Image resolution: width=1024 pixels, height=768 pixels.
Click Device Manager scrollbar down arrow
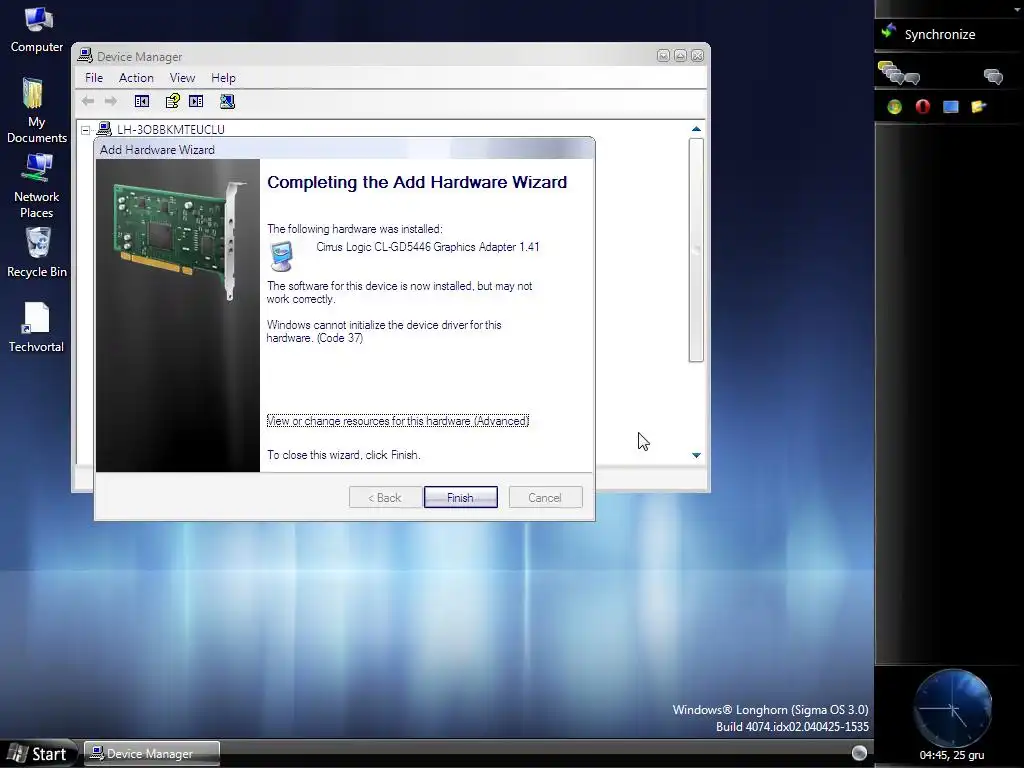696,455
